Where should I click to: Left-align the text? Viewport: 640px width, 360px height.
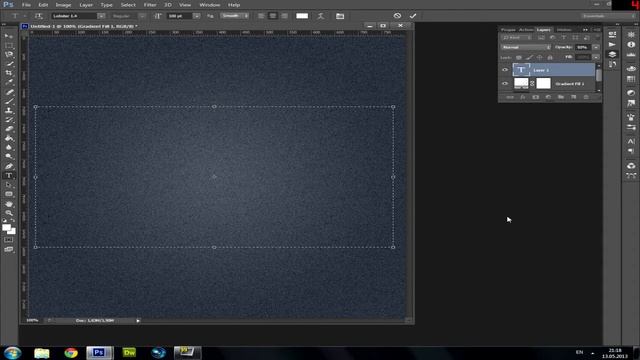(x=261, y=16)
